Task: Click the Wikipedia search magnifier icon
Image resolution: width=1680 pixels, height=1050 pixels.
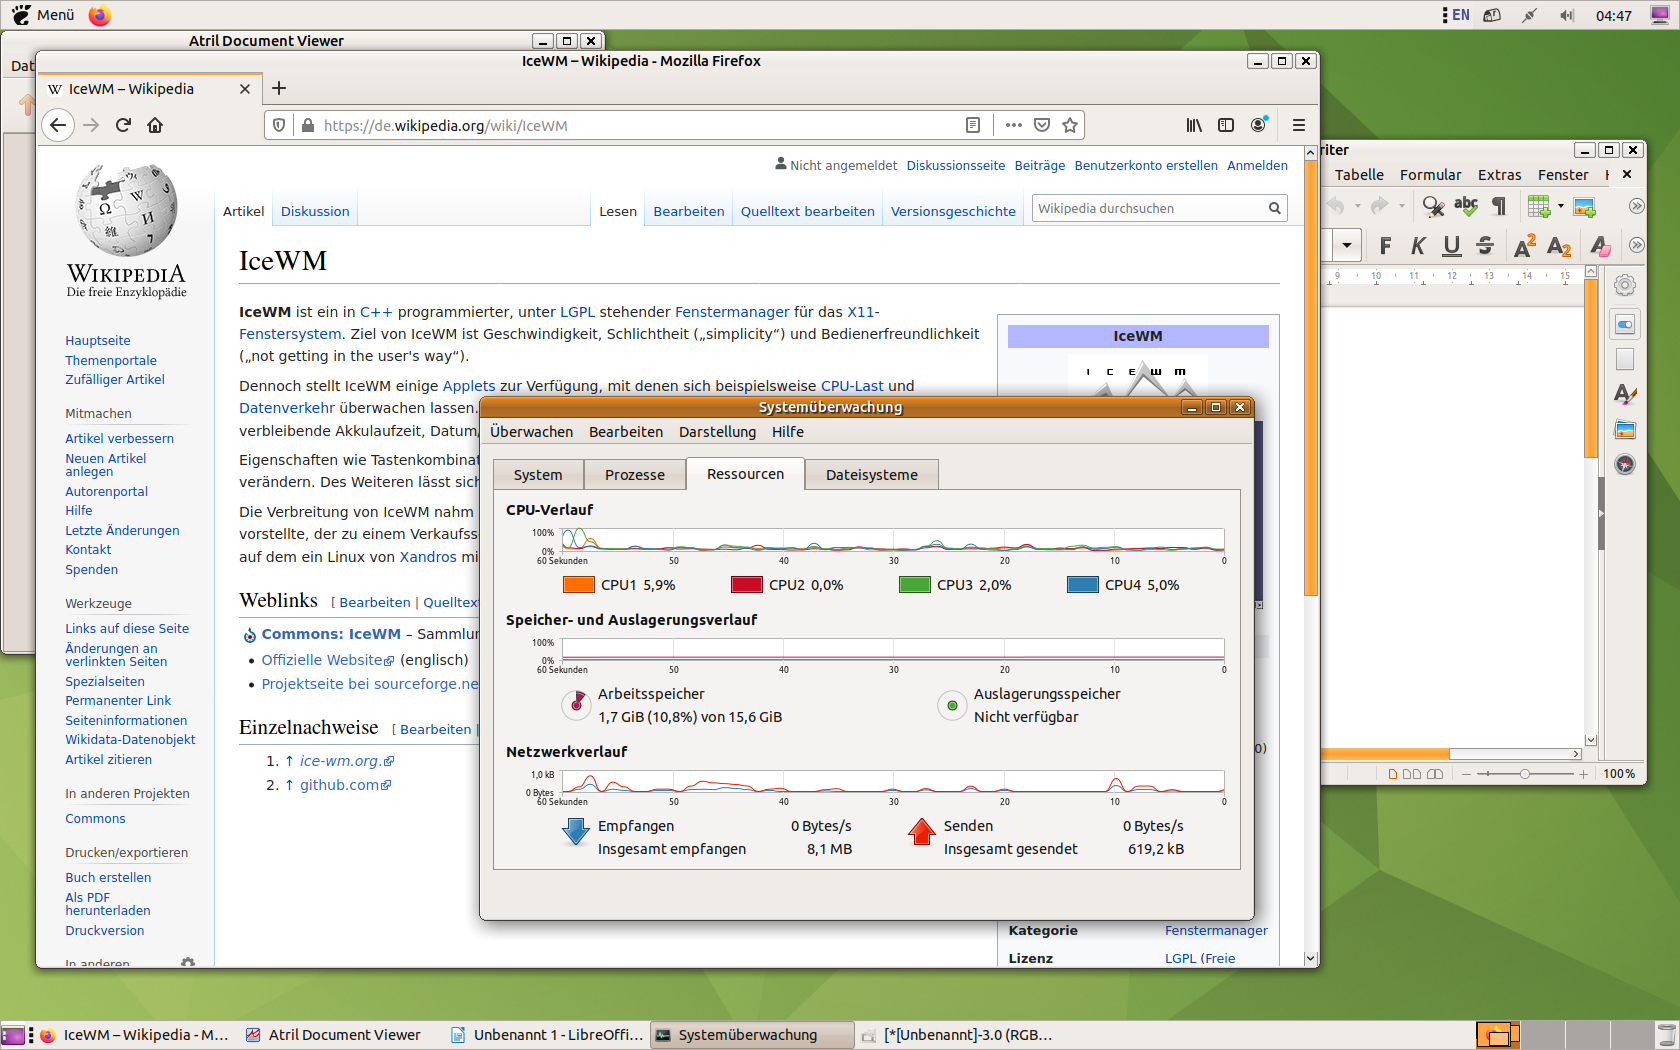Action: click(1275, 208)
